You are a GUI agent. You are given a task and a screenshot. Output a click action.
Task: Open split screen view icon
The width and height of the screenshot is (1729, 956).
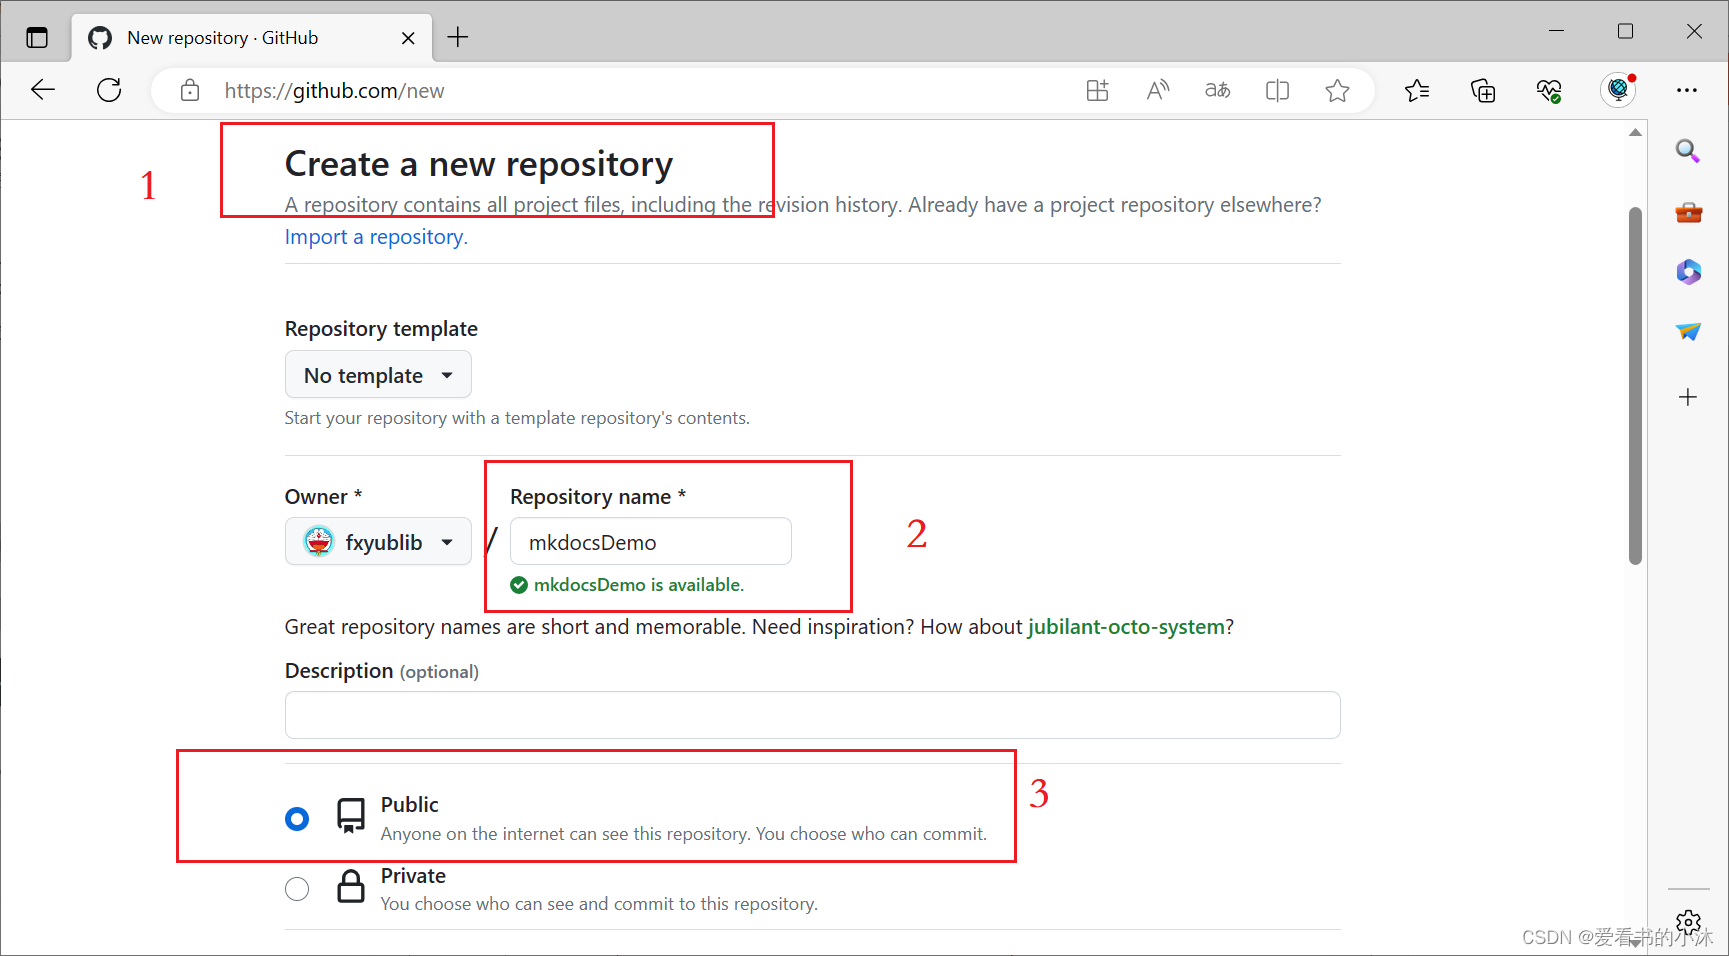click(1278, 91)
